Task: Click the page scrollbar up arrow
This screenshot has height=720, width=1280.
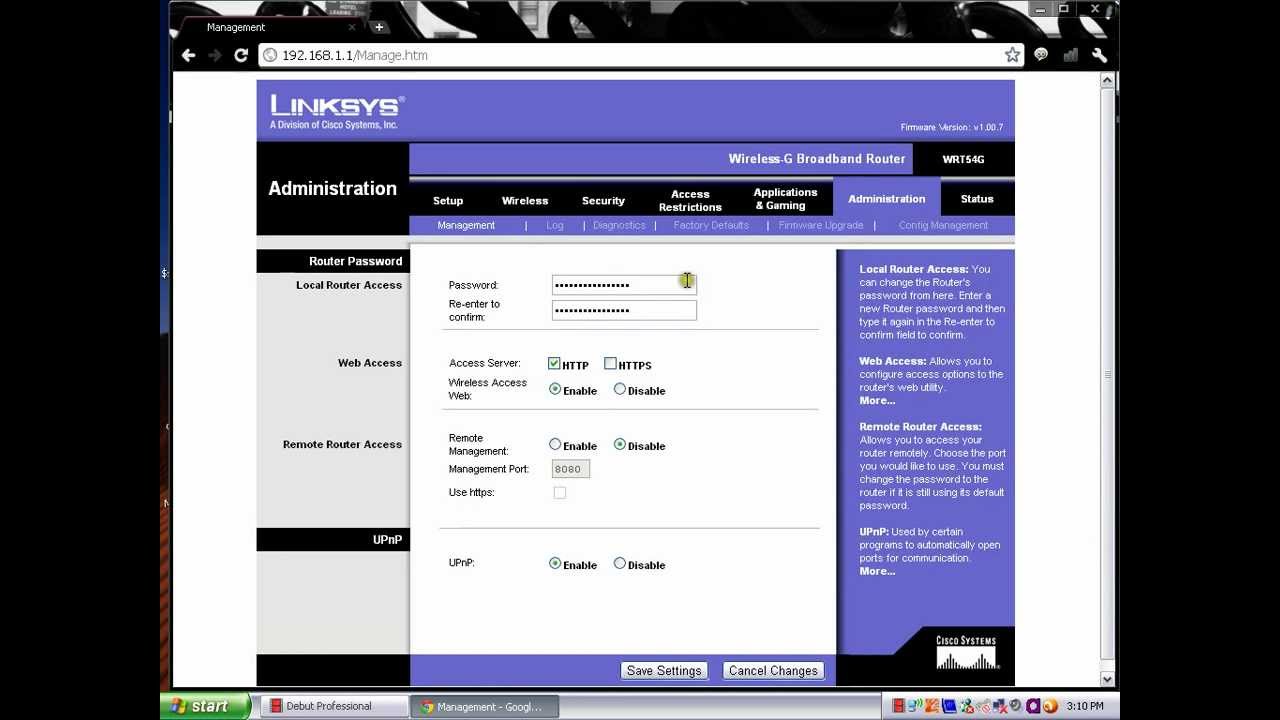Action: click(x=1107, y=81)
